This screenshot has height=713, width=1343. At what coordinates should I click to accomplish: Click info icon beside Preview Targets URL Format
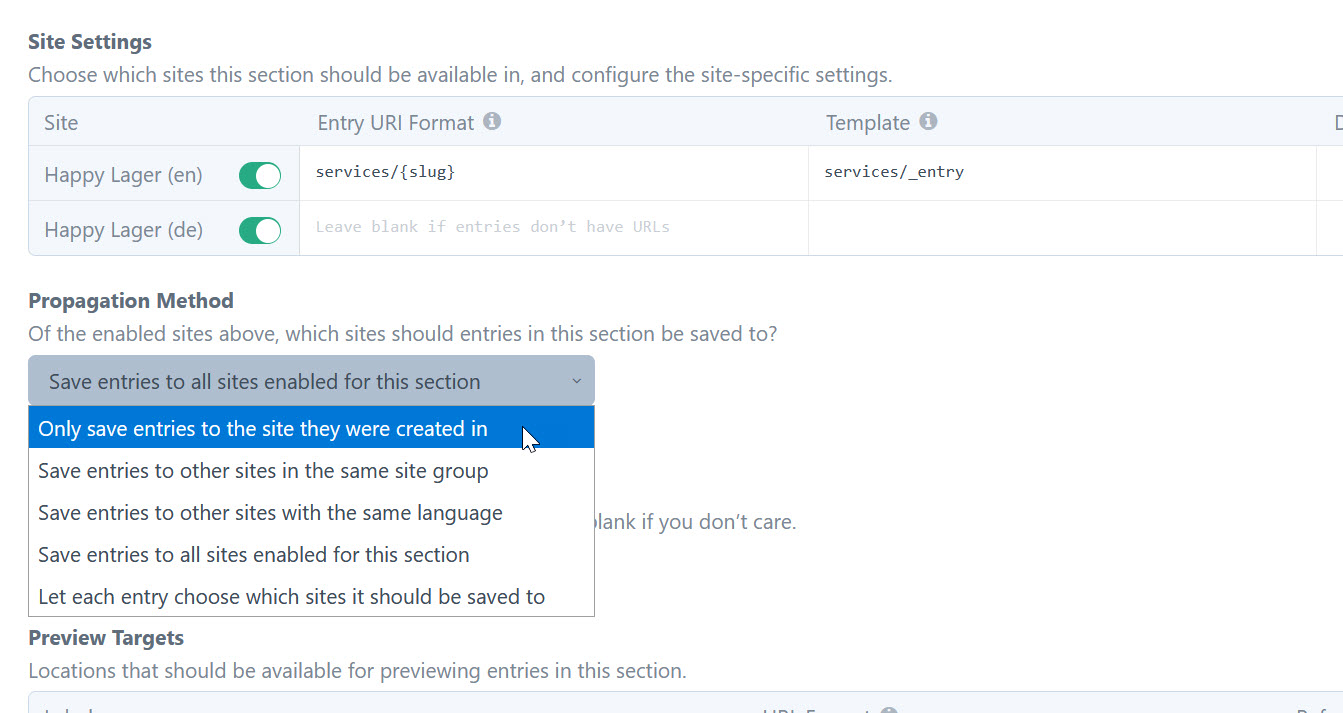(887, 710)
